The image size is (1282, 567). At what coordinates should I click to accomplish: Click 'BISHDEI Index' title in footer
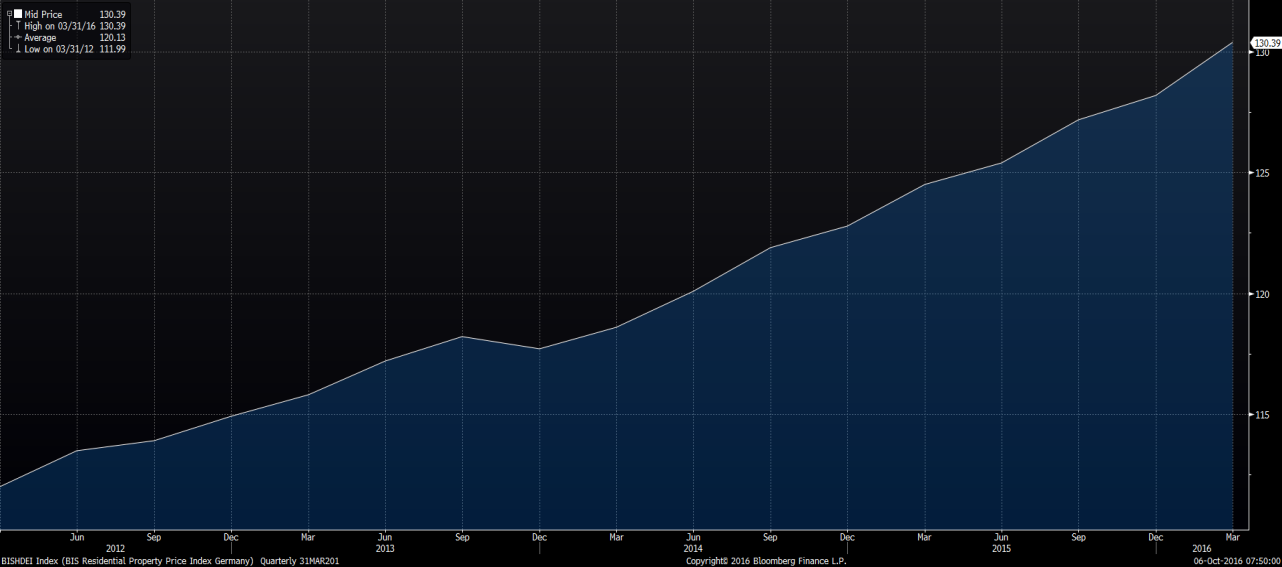(x=30, y=561)
